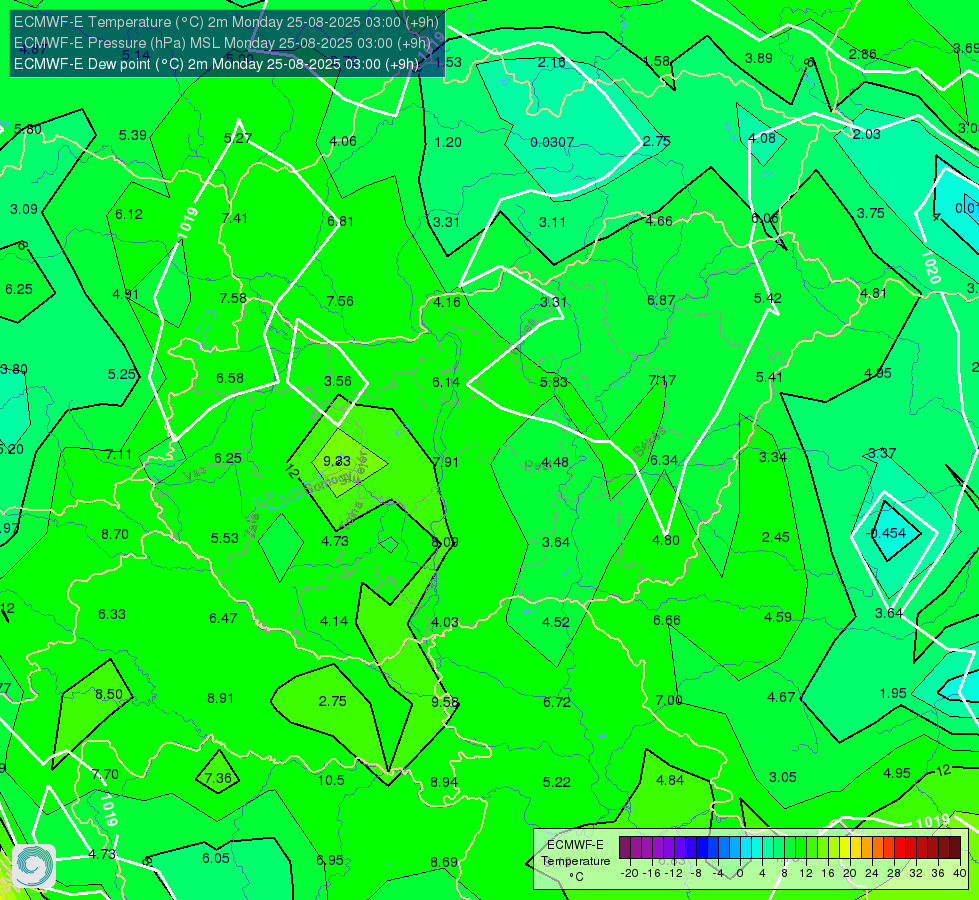
Task: Click the dew point value 4.59
Action: click(x=778, y=616)
